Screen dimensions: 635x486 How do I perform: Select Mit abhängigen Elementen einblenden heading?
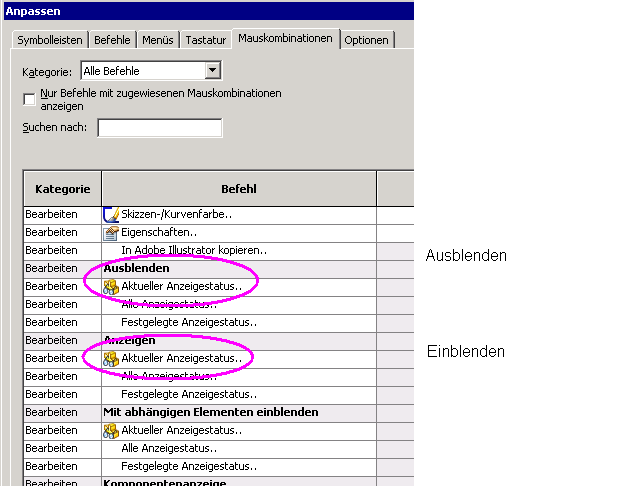pos(211,412)
